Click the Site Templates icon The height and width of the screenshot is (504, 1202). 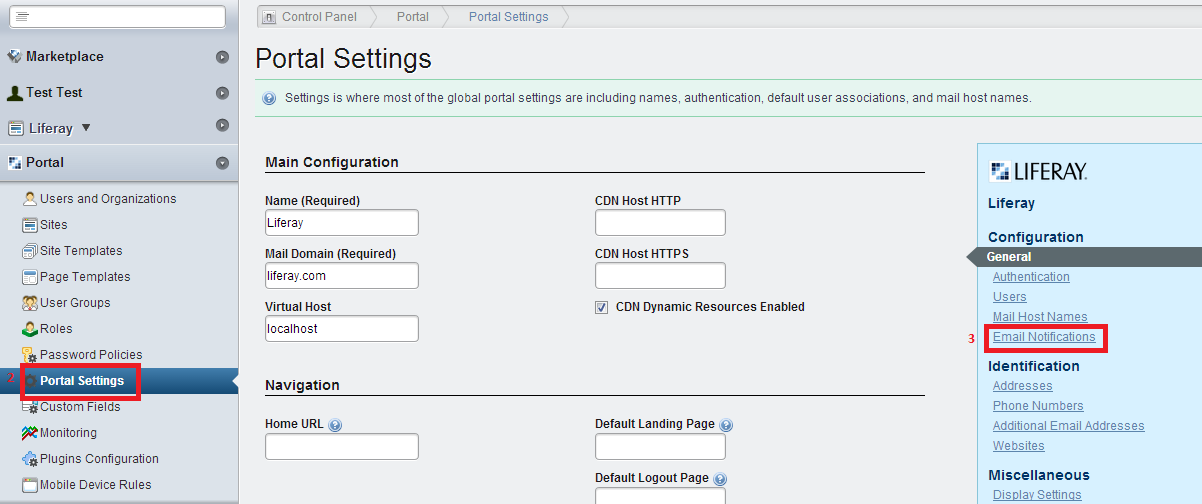(30, 251)
